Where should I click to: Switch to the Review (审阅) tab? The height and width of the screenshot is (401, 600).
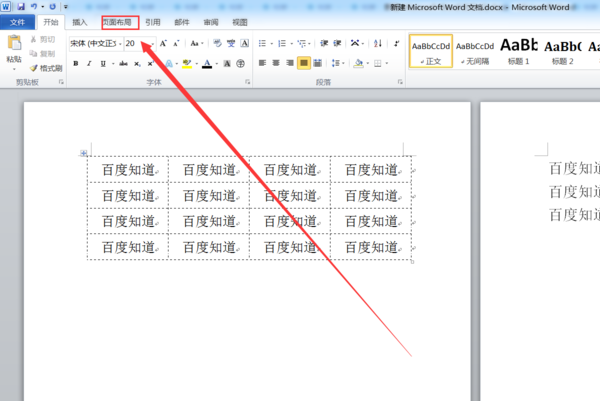pos(211,22)
